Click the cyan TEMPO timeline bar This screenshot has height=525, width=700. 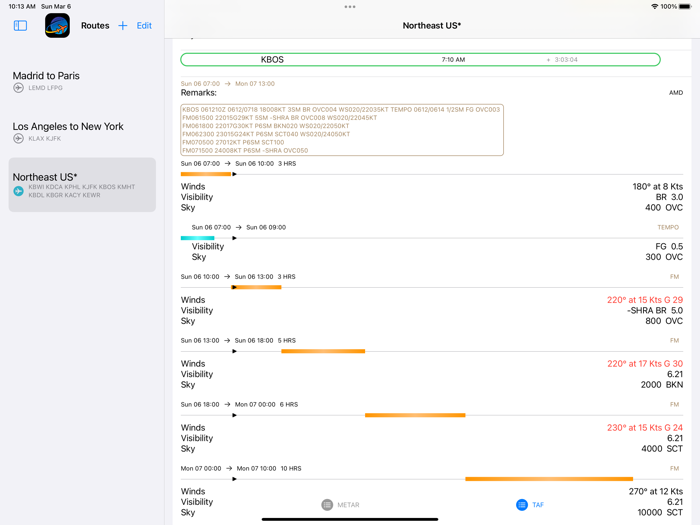(197, 238)
